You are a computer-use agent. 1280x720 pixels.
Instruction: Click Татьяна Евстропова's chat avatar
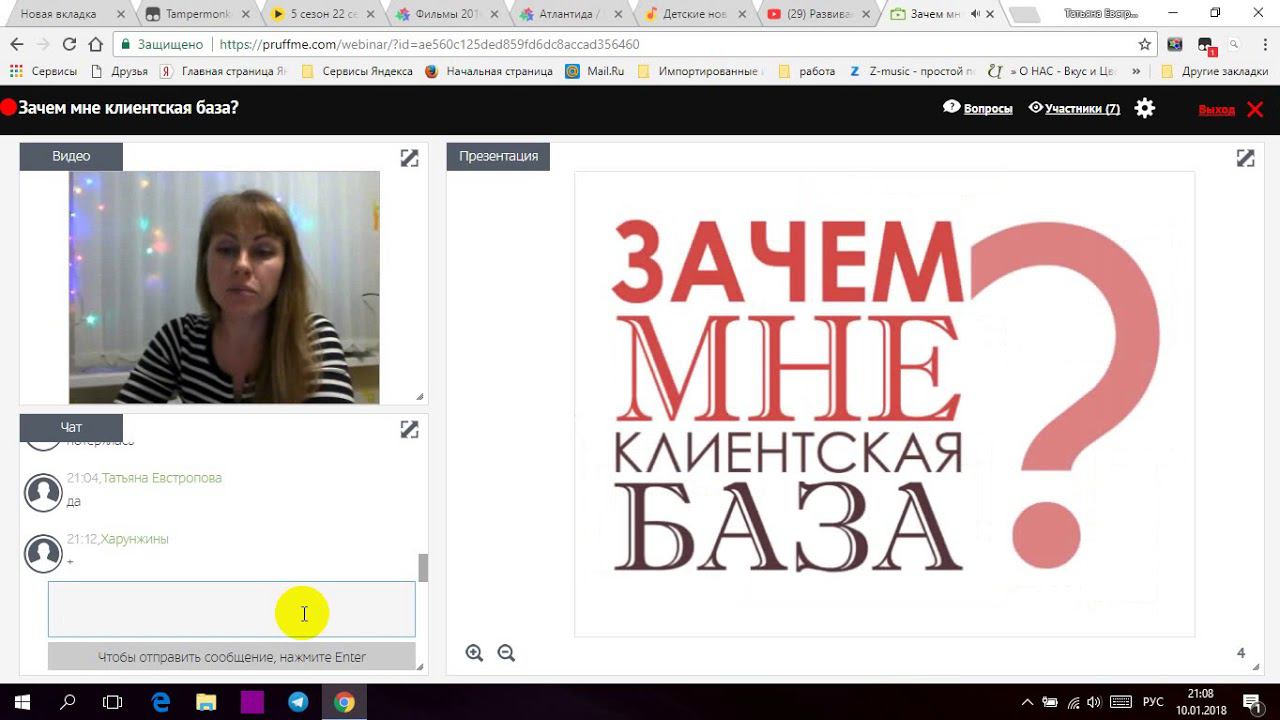43,492
